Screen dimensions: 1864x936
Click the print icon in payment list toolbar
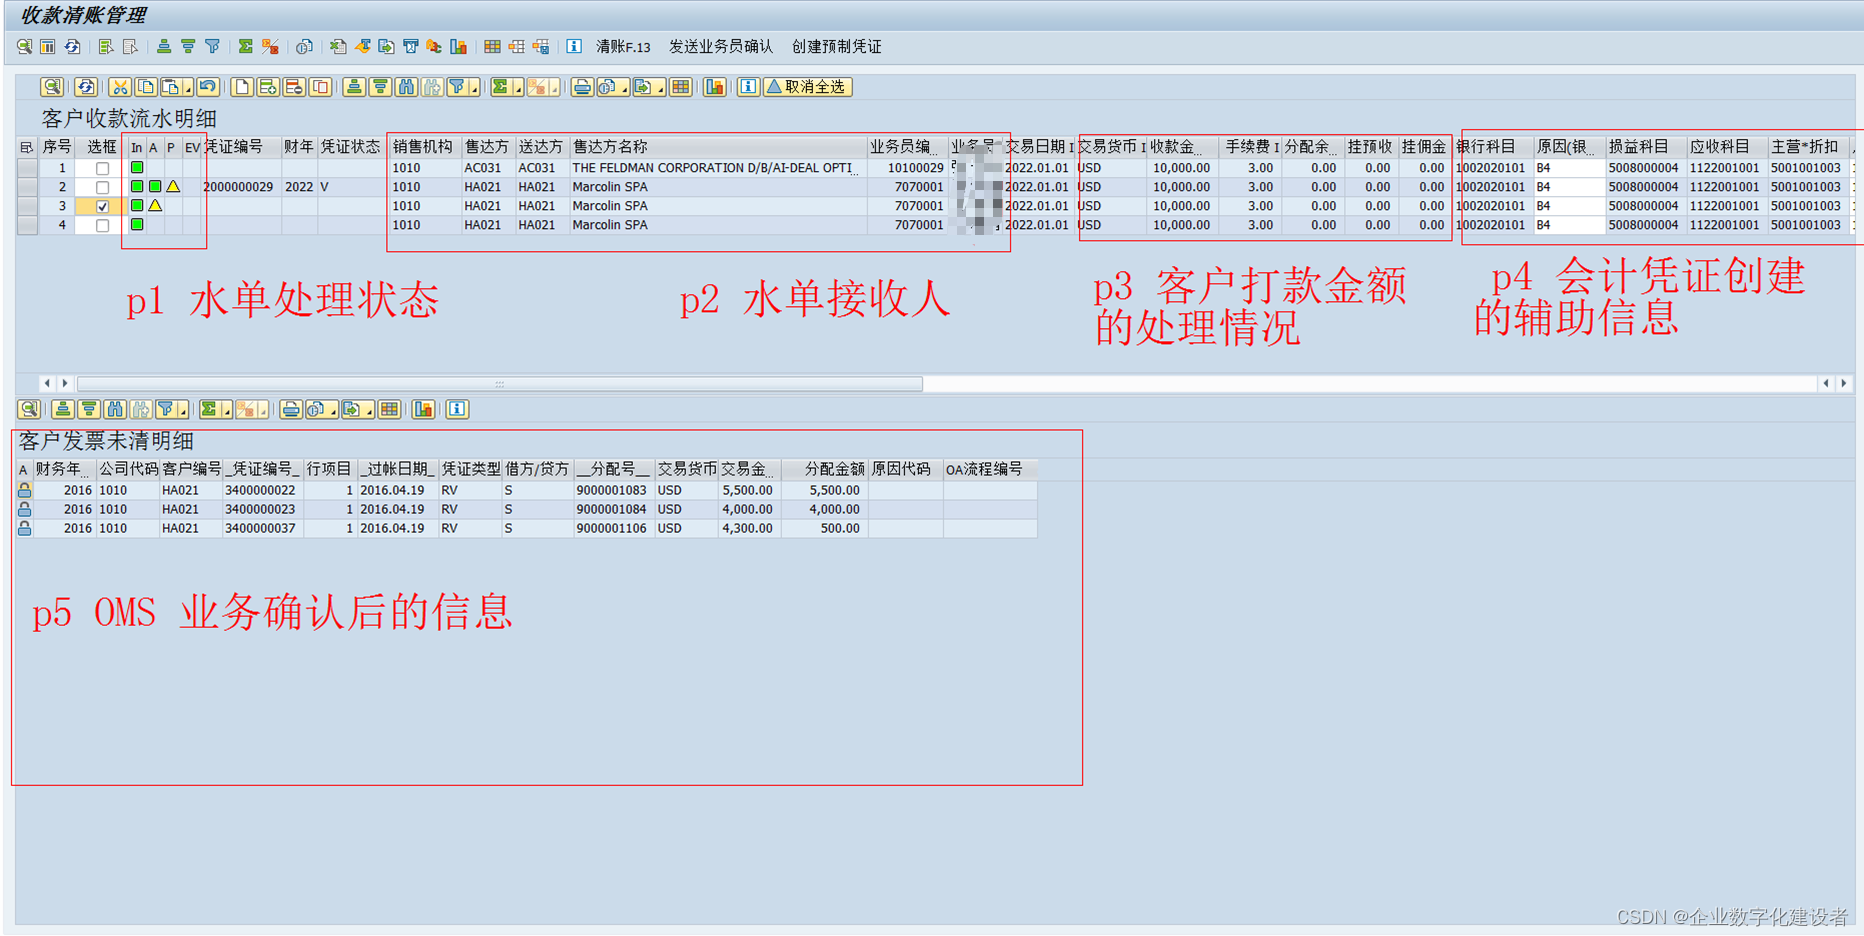582,87
